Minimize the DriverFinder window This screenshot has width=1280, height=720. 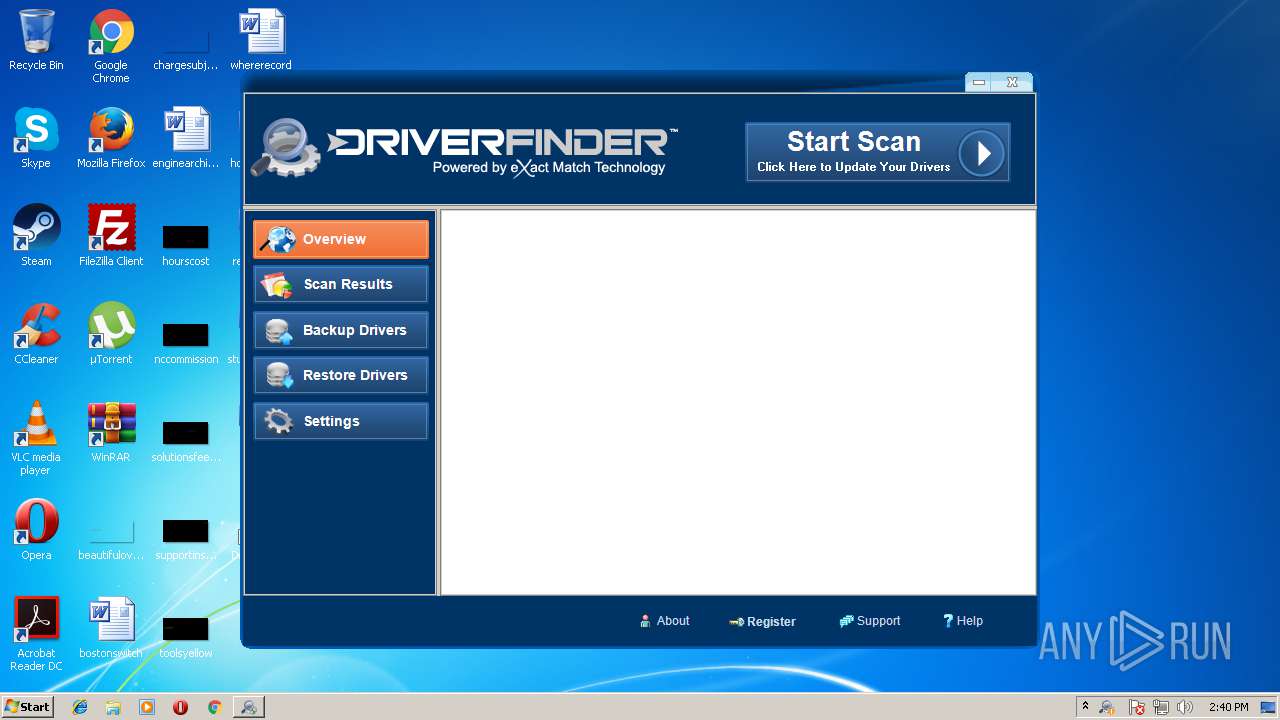(979, 83)
